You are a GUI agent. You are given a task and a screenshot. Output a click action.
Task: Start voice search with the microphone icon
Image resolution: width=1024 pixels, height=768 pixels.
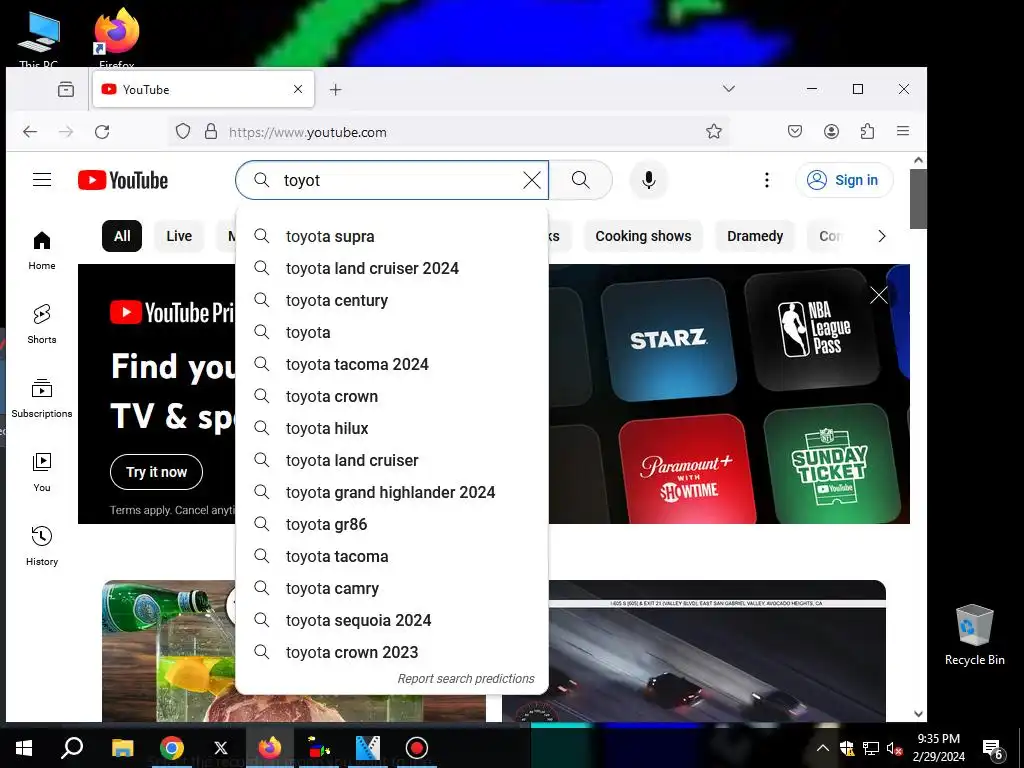pos(648,180)
